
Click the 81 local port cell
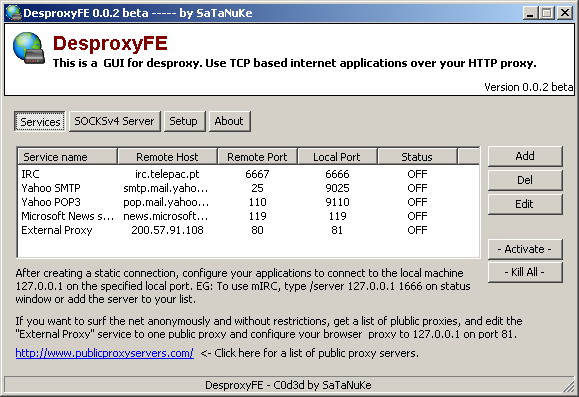[x=337, y=230]
